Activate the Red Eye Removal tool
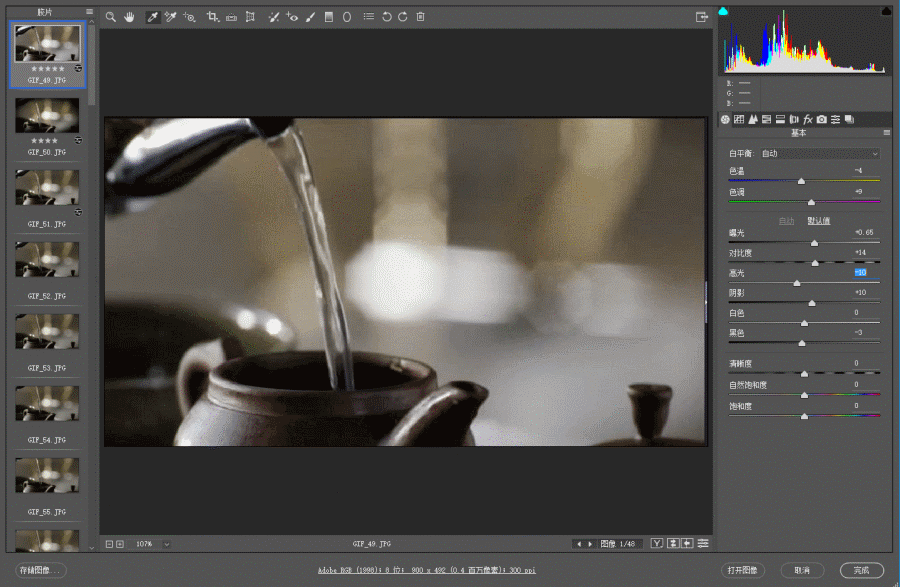 [292, 17]
